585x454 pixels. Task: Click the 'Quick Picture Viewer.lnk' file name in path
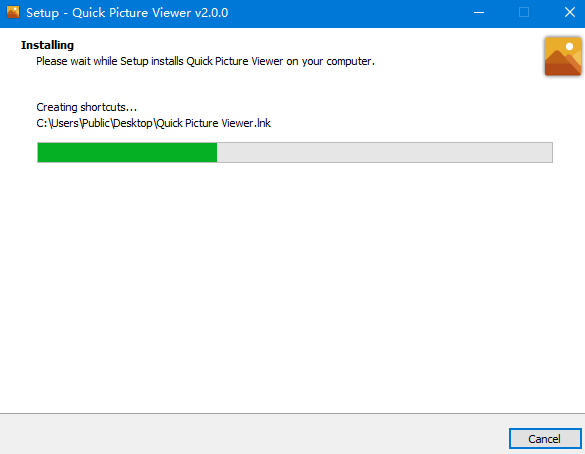pyautogui.click(x=213, y=123)
